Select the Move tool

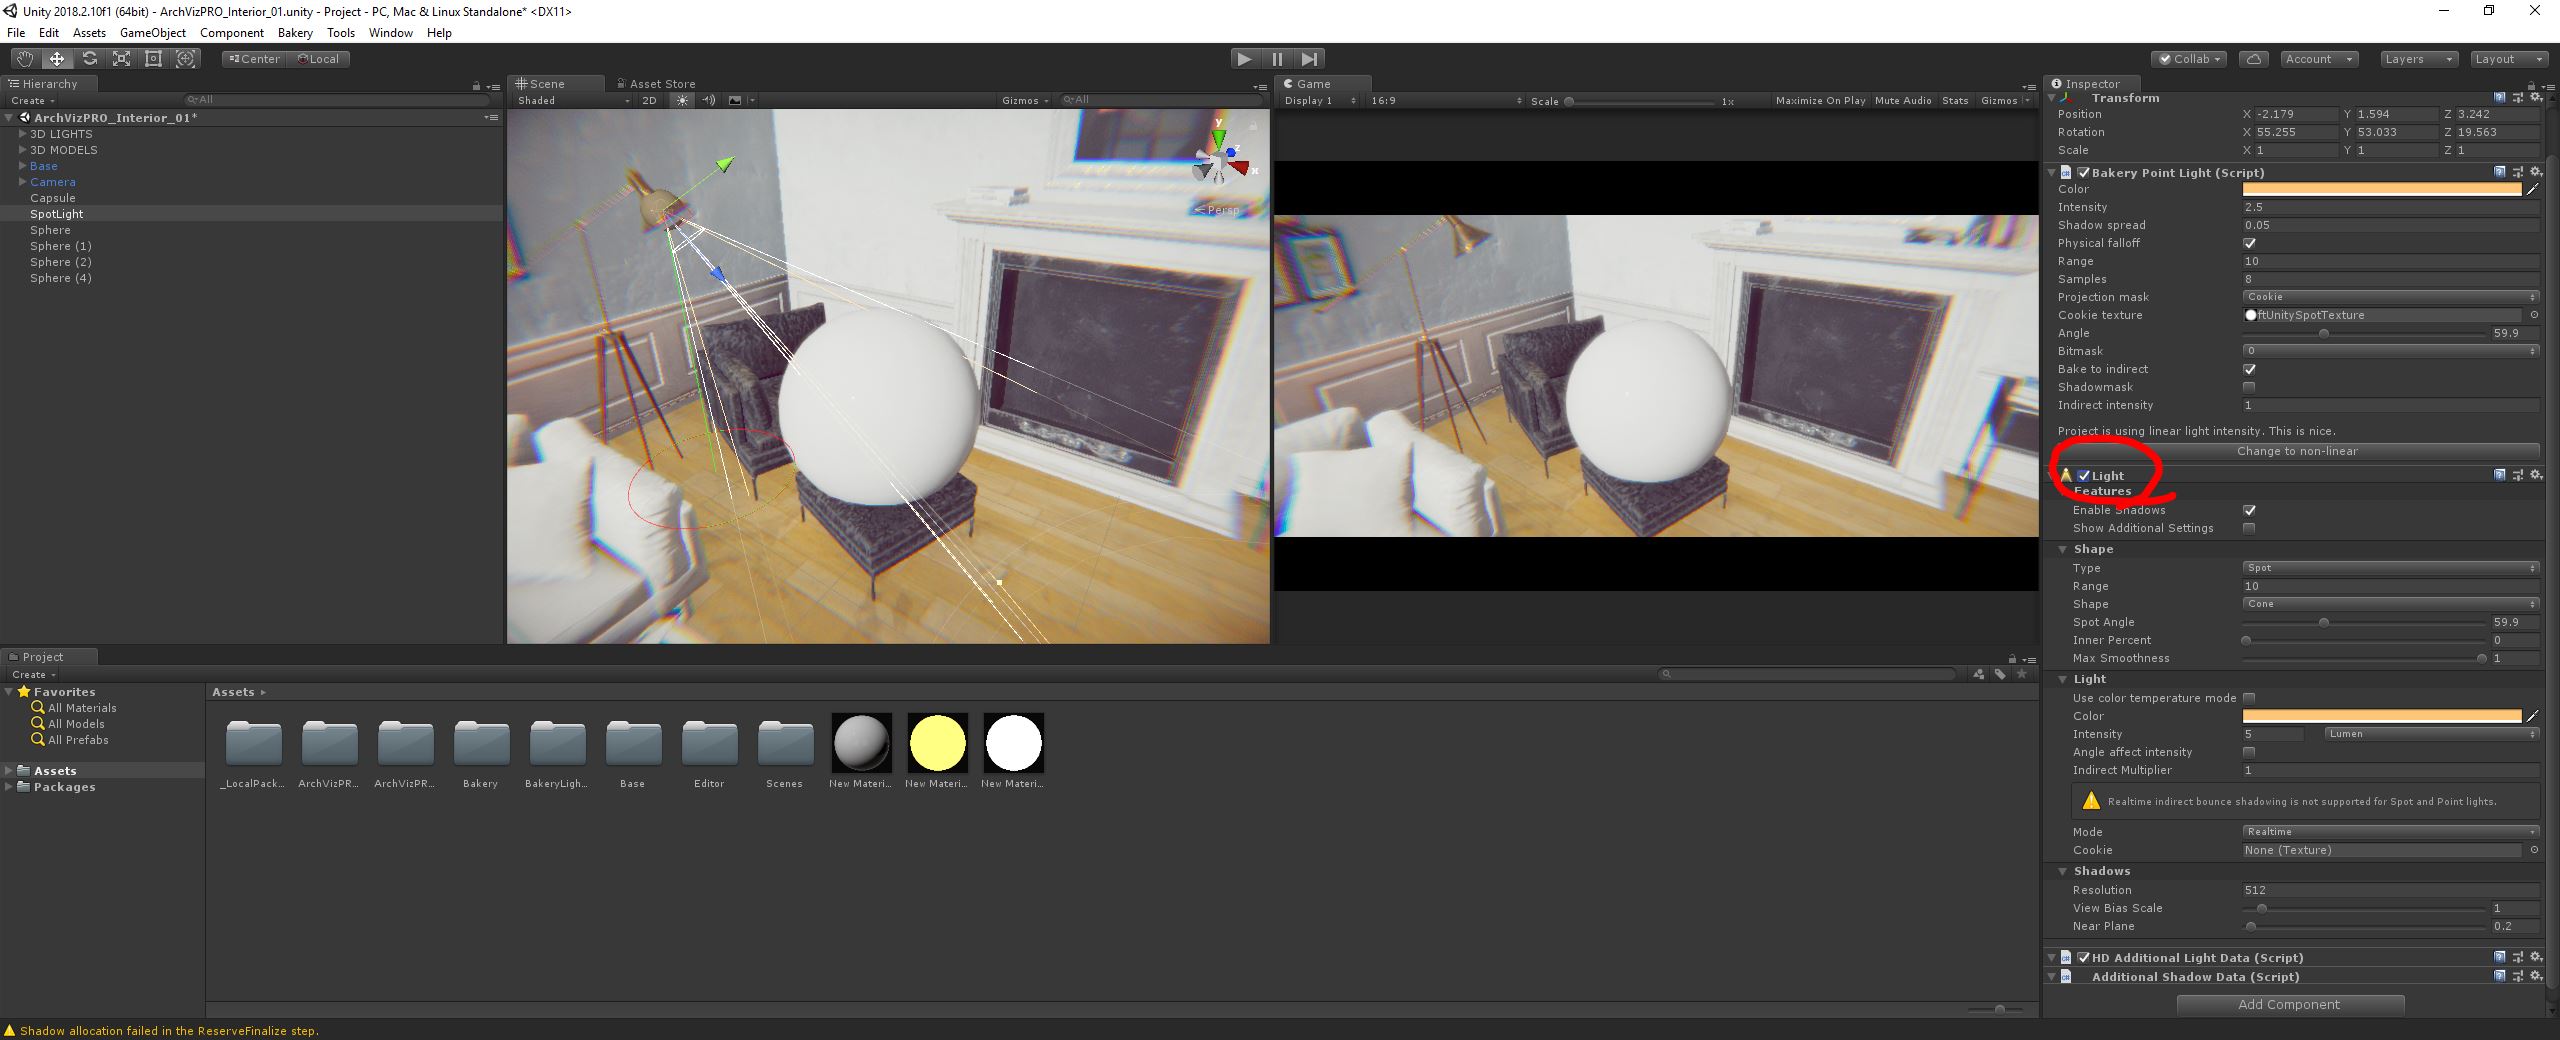(57, 59)
